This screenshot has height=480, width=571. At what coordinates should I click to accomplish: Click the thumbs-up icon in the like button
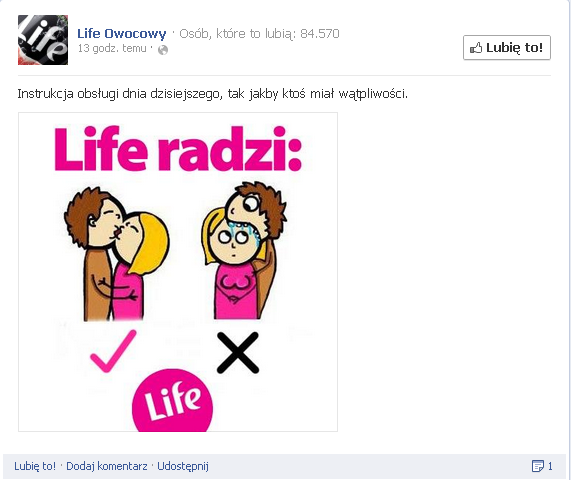click(x=476, y=48)
